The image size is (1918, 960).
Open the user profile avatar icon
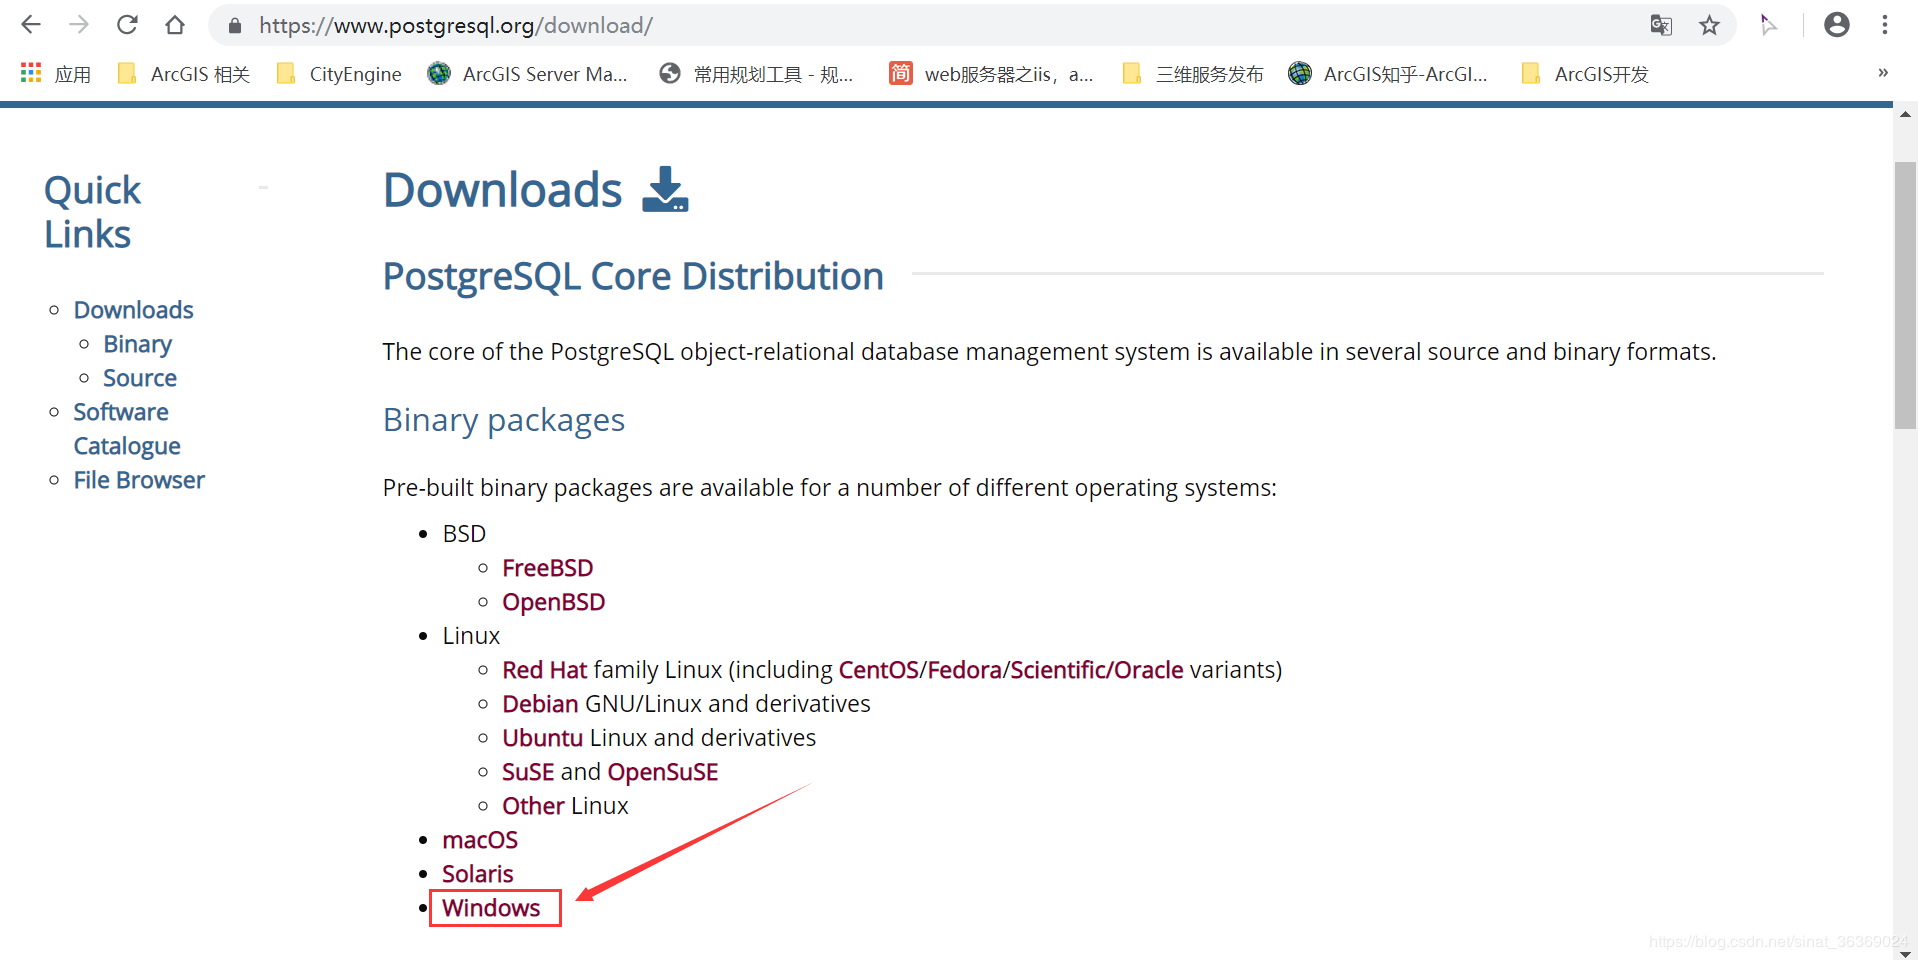(x=1837, y=25)
